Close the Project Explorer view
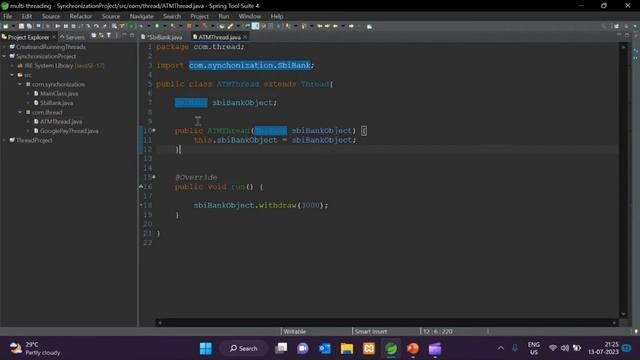Viewport: 640px width, 360px height. pos(53,37)
